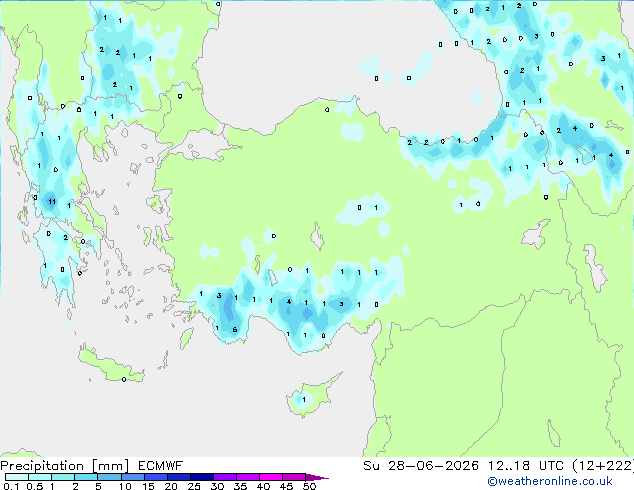Click the 'Precipitation [mm]' title text
The image size is (634, 490).
[65, 466]
